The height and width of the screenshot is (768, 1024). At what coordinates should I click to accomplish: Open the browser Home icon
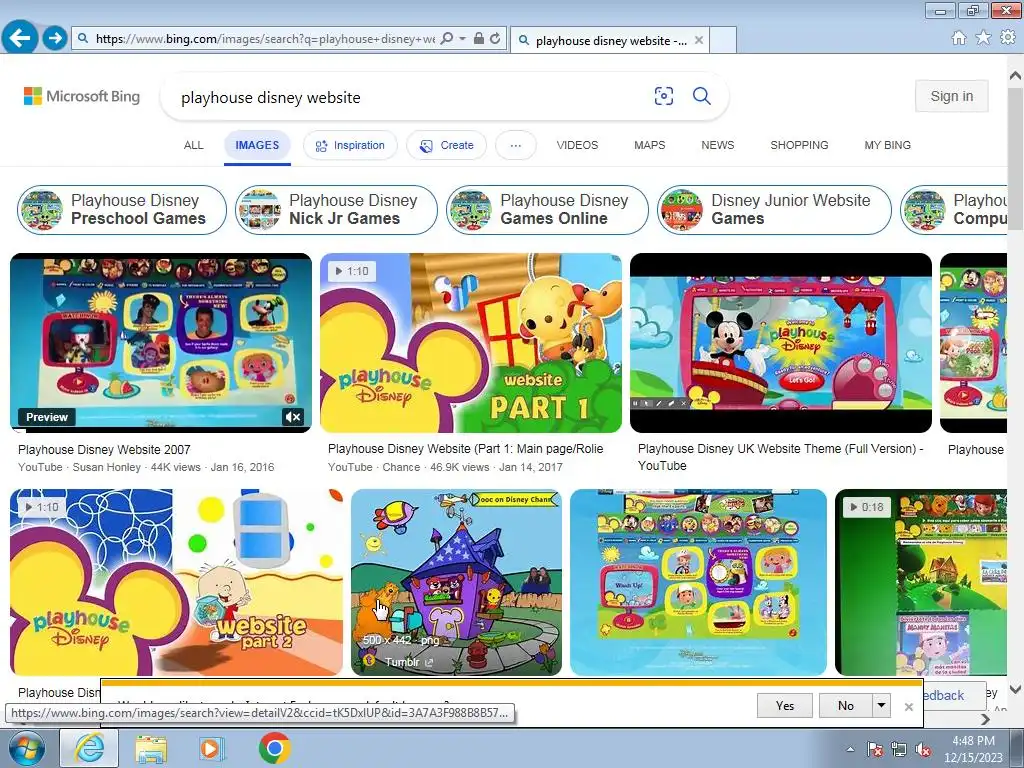pos(959,38)
